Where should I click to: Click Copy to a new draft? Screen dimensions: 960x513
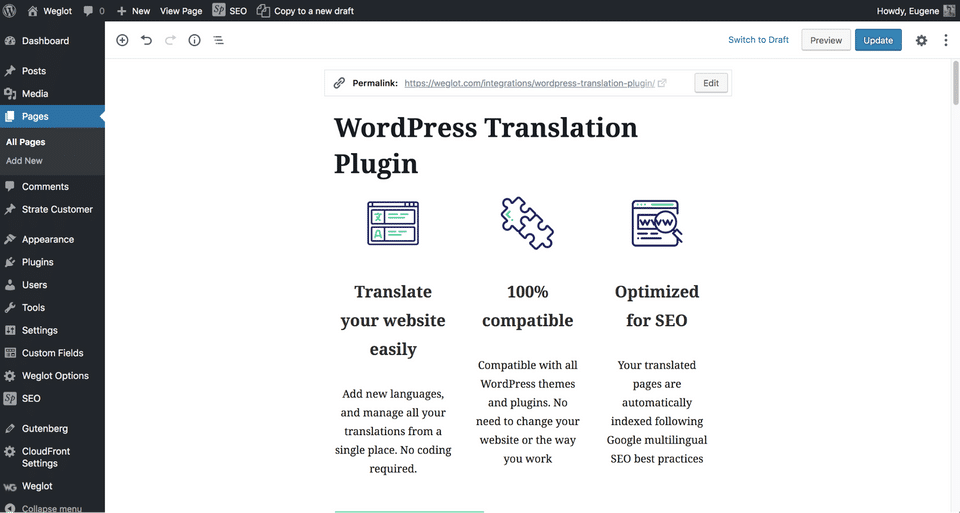(x=305, y=10)
